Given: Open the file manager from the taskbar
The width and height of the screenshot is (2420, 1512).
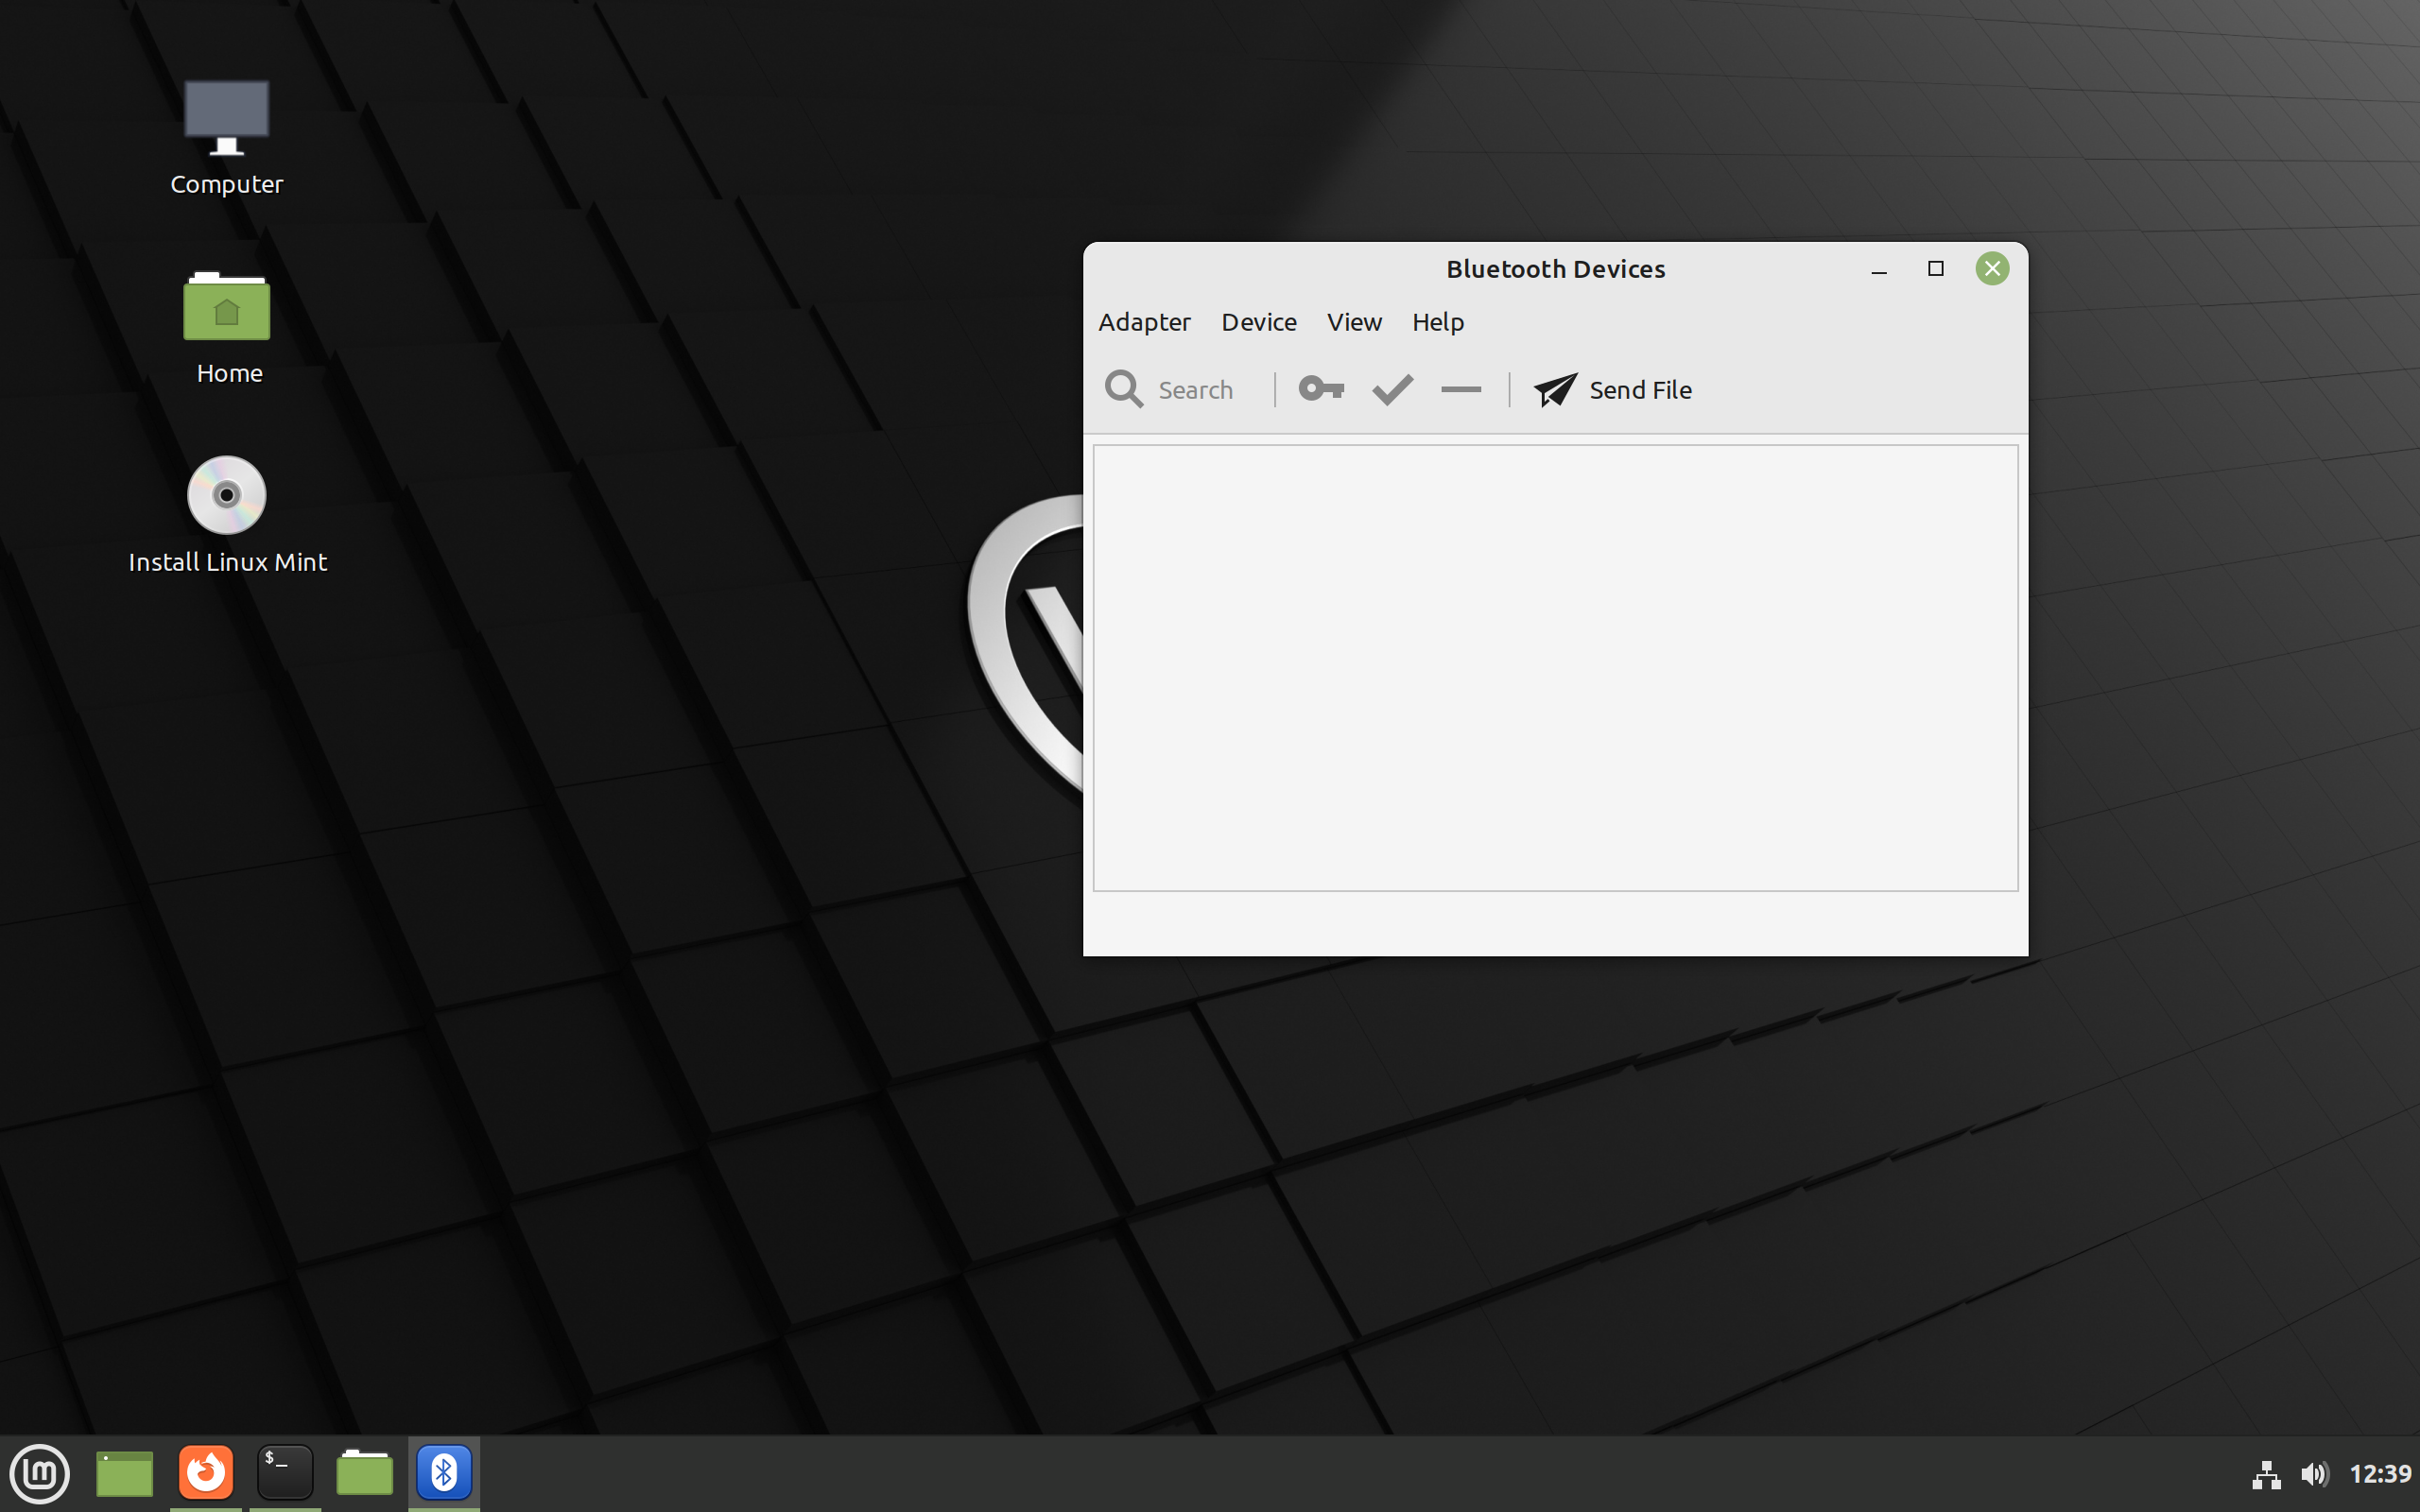Looking at the screenshot, I should pyautogui.click(x=364, y=1471).
